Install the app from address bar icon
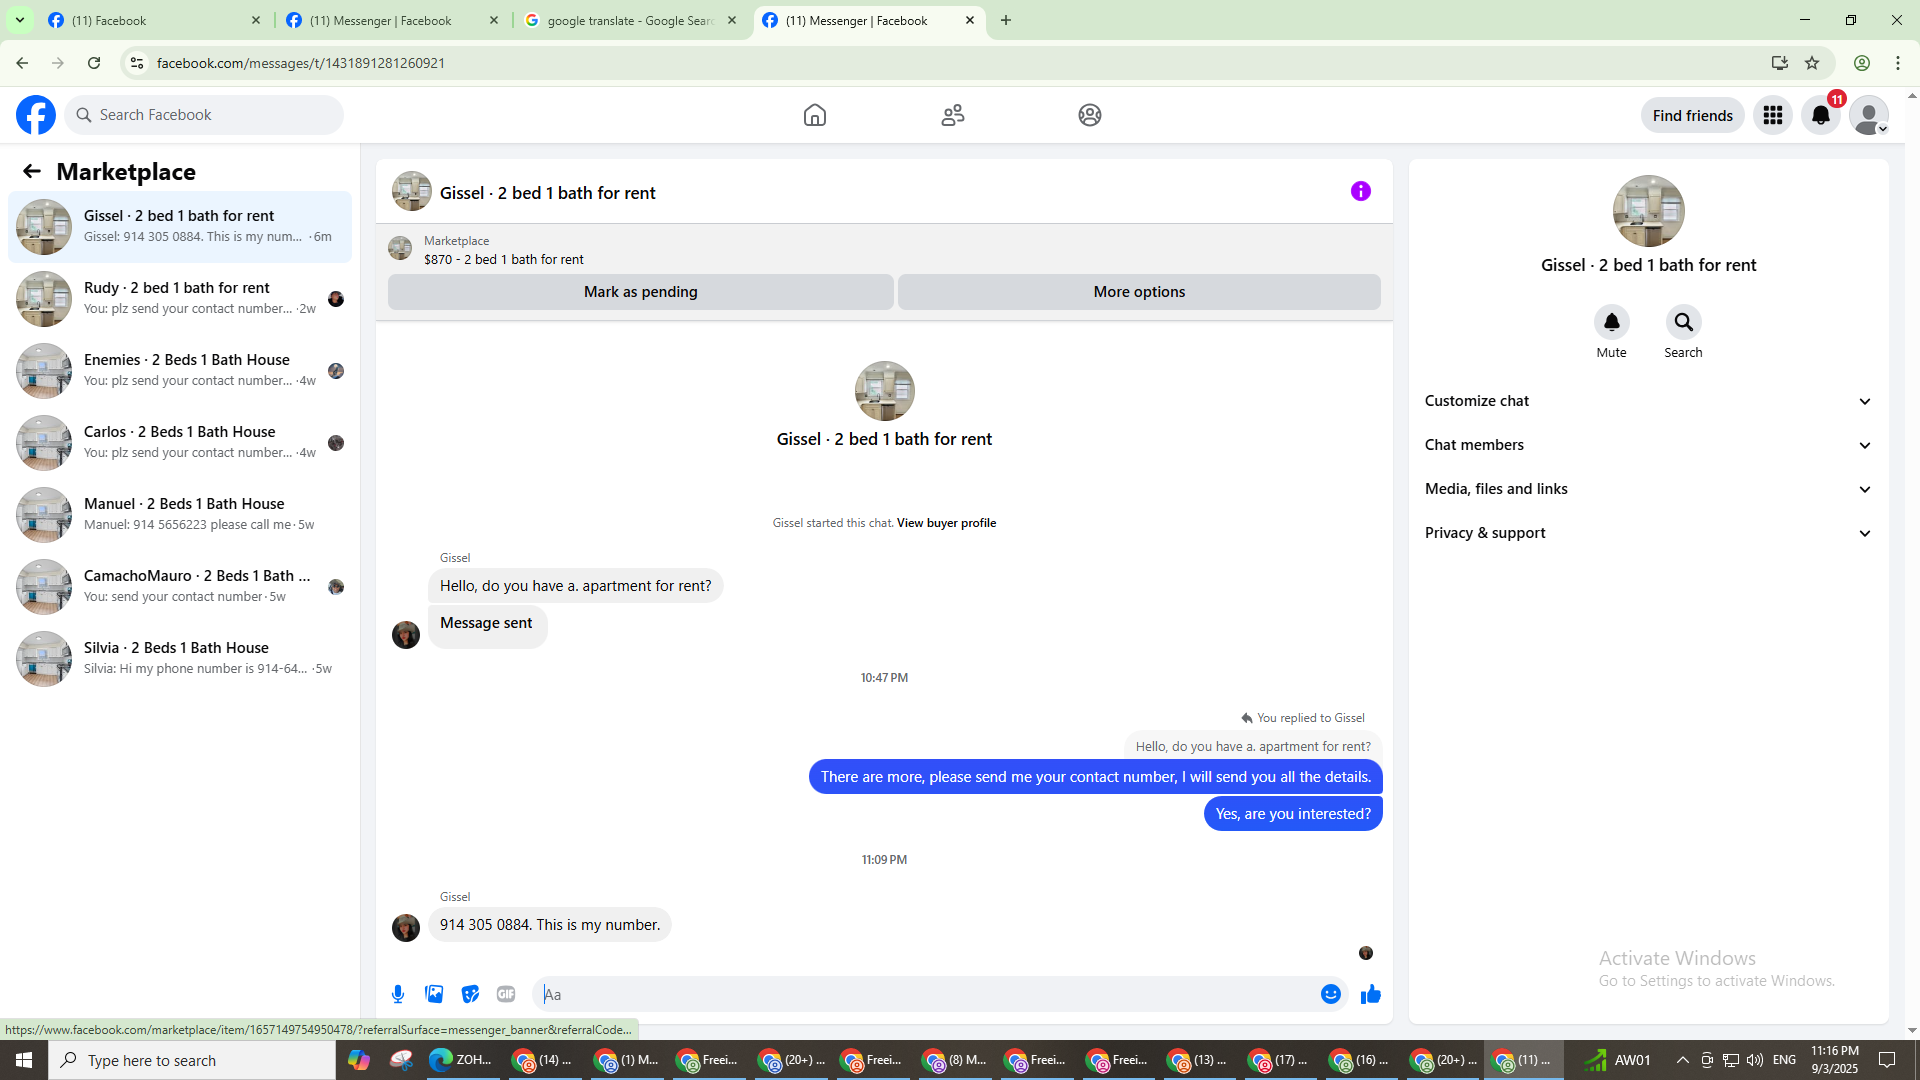Viewport: 1920px width, 1080px height. (x=1780, y=63)
